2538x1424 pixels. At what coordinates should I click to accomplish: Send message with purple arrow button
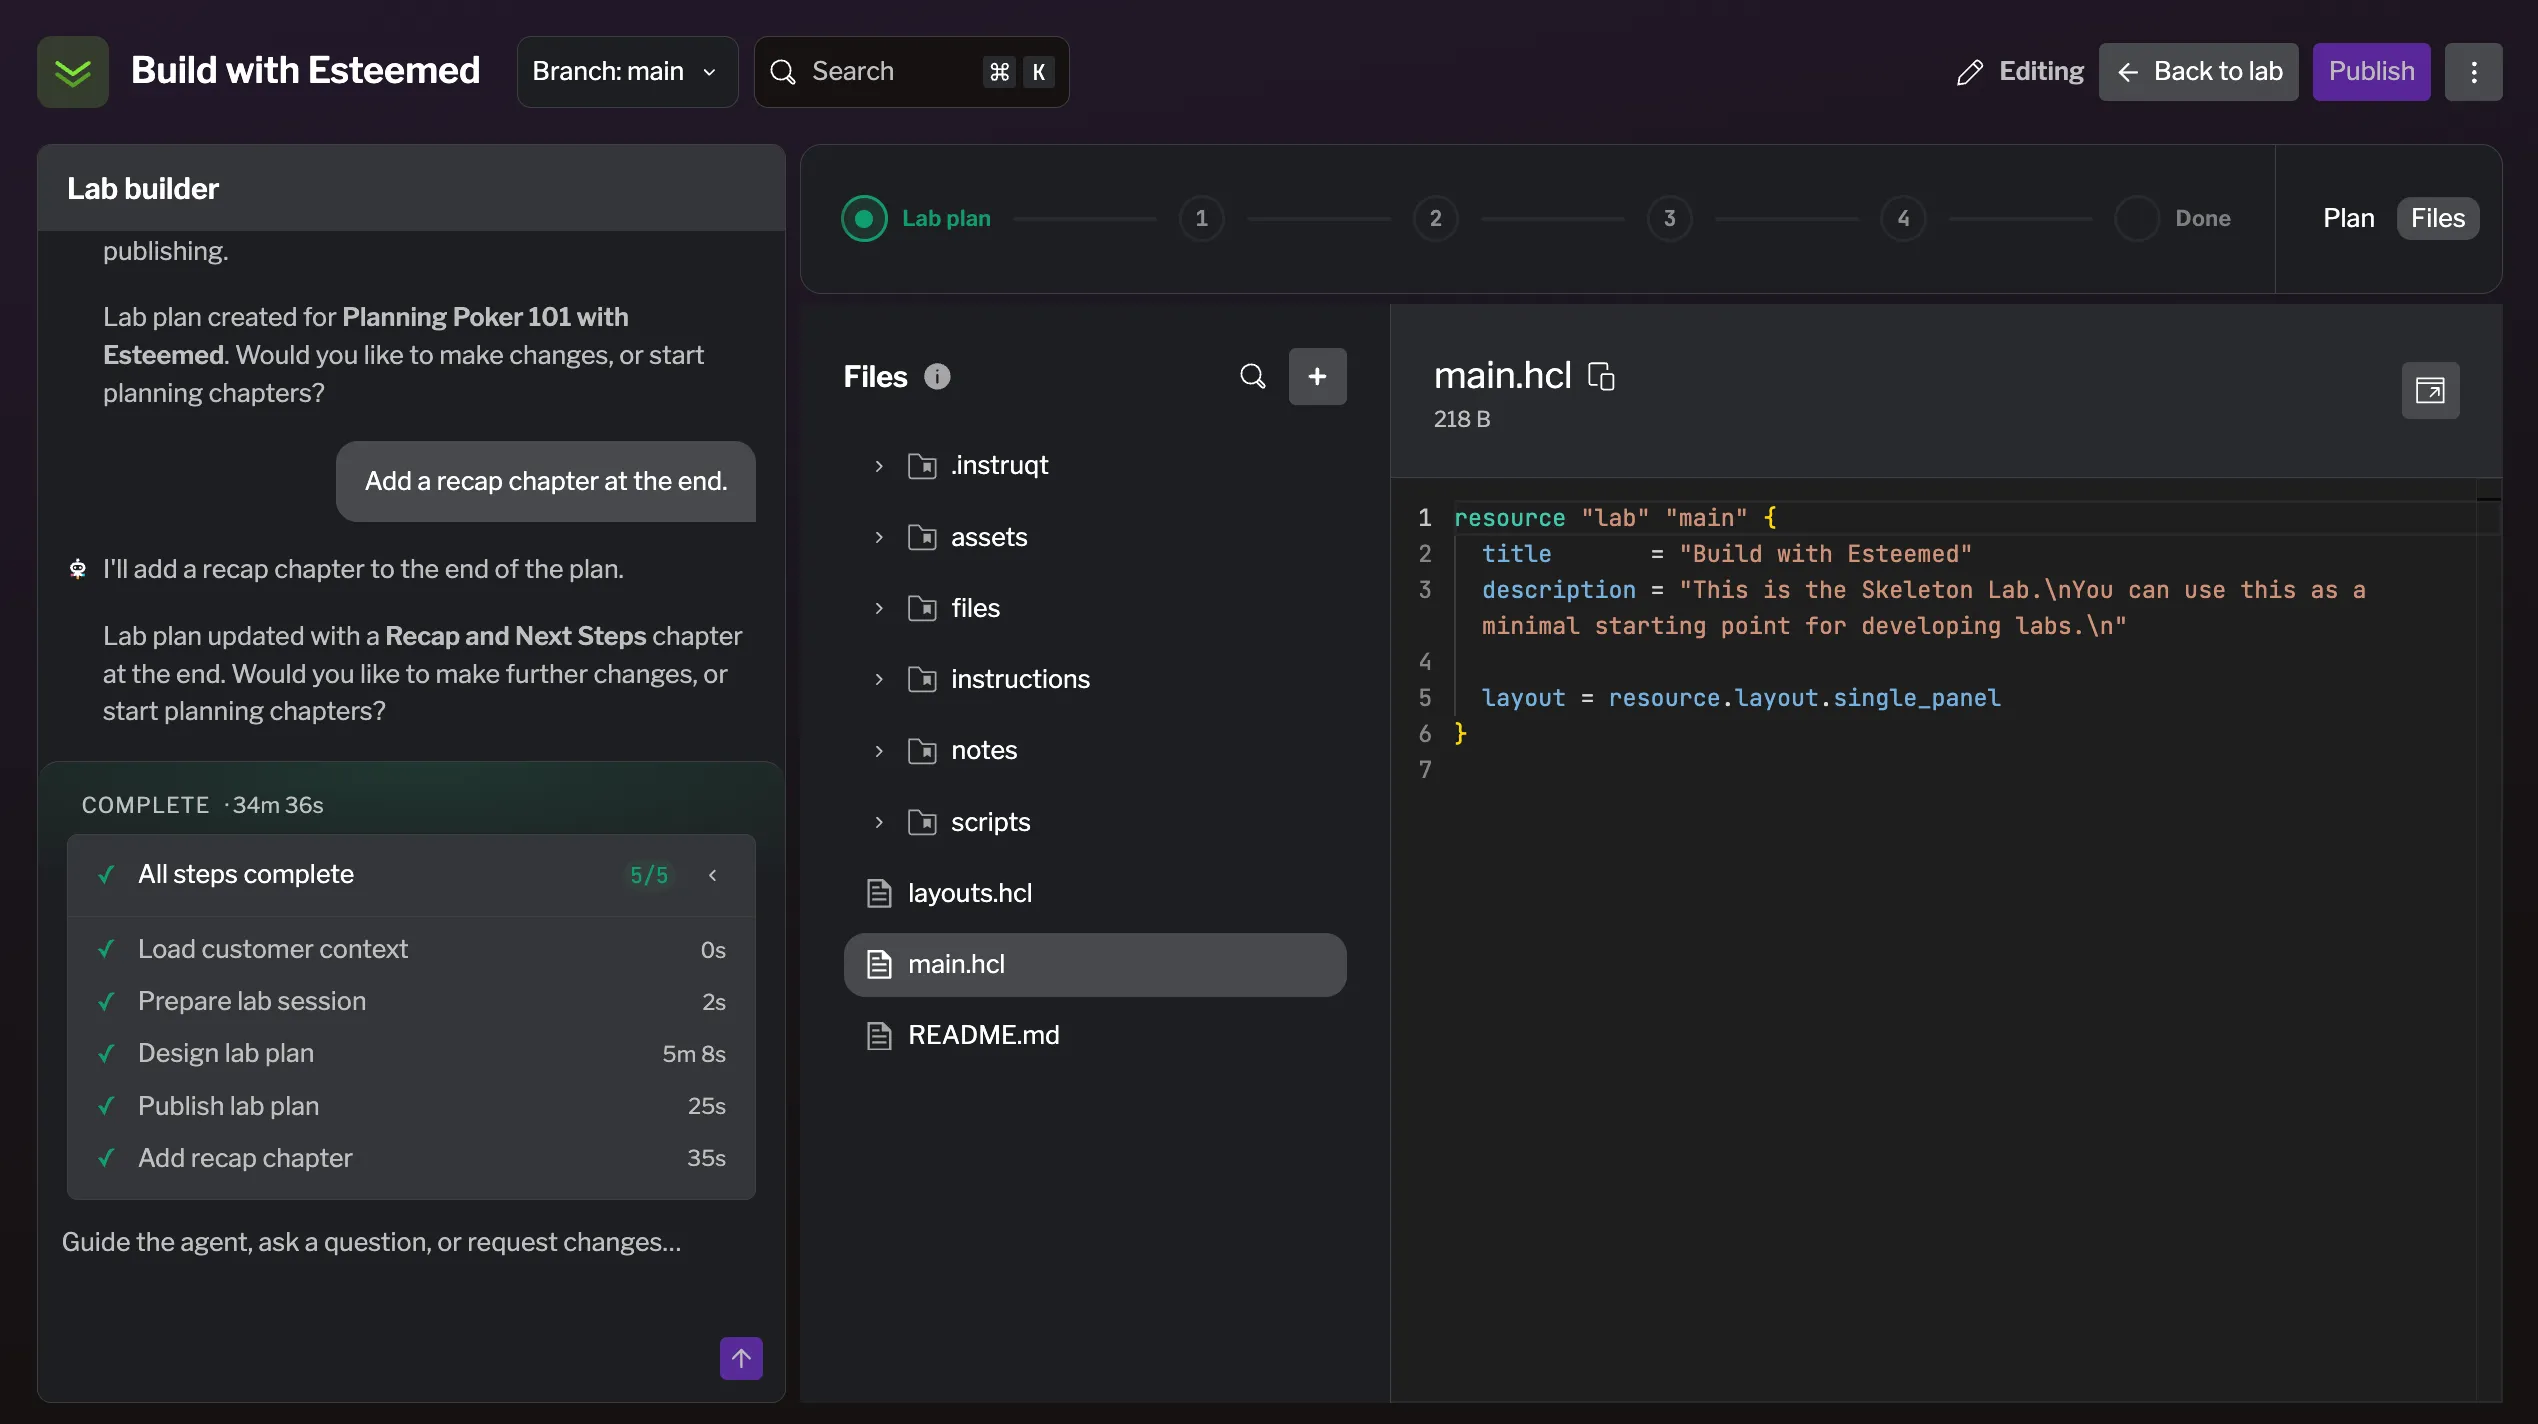[x=741, y=1358]
